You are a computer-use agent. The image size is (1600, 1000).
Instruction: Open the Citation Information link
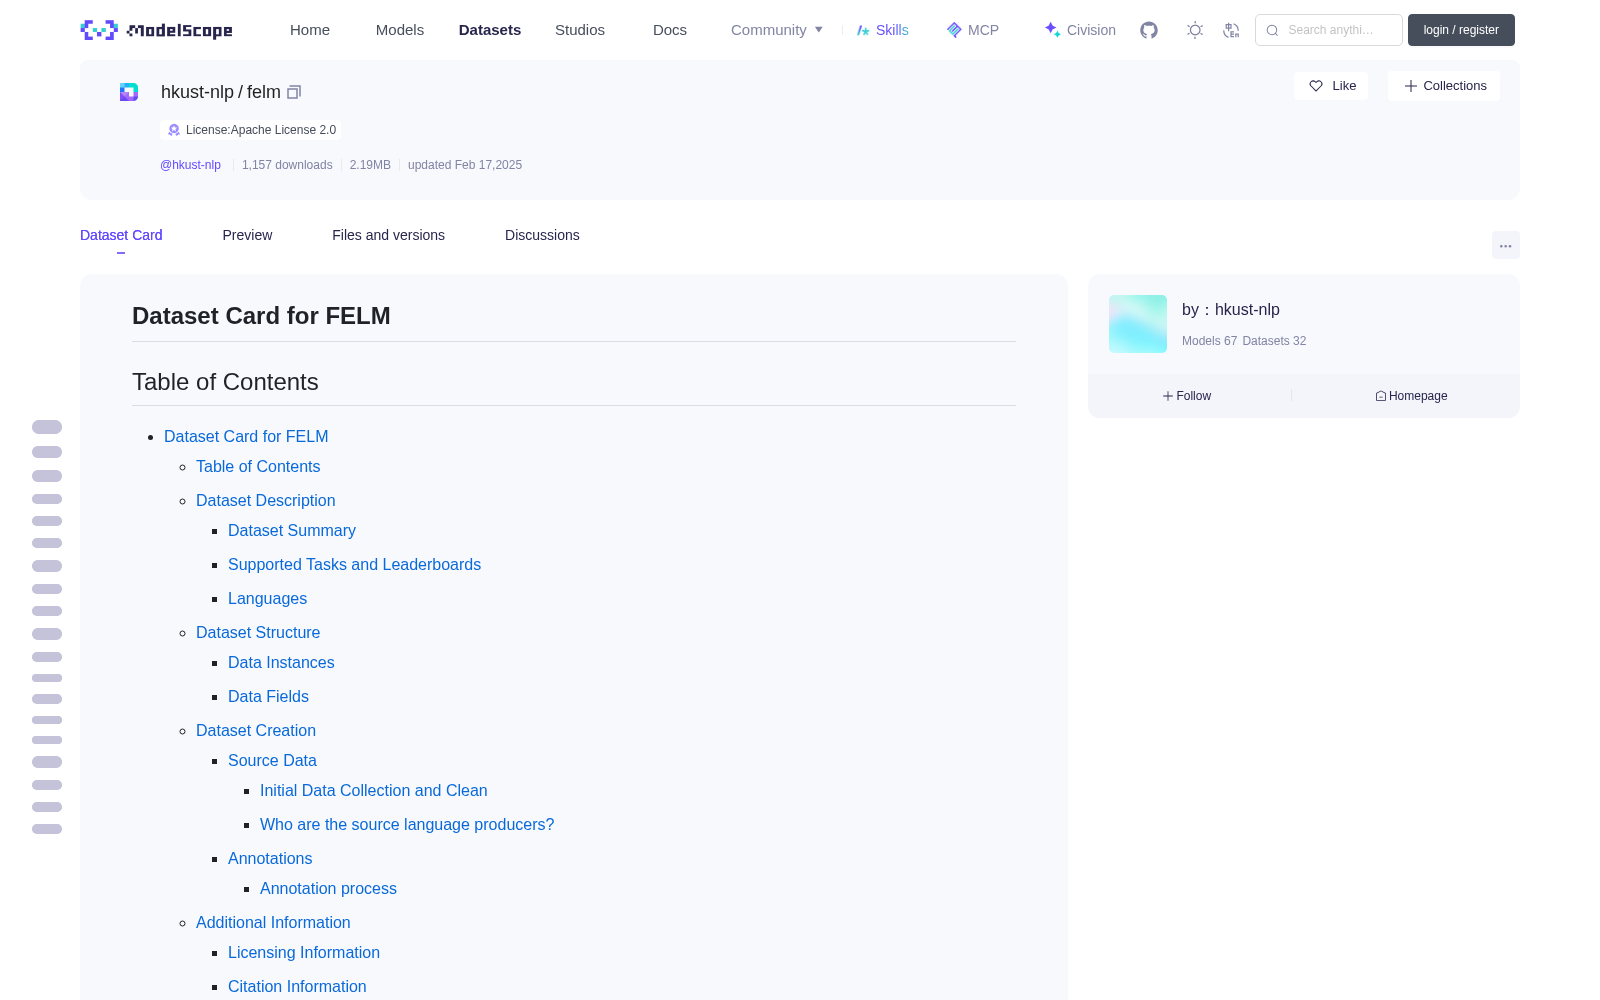(x=297, y=986)
